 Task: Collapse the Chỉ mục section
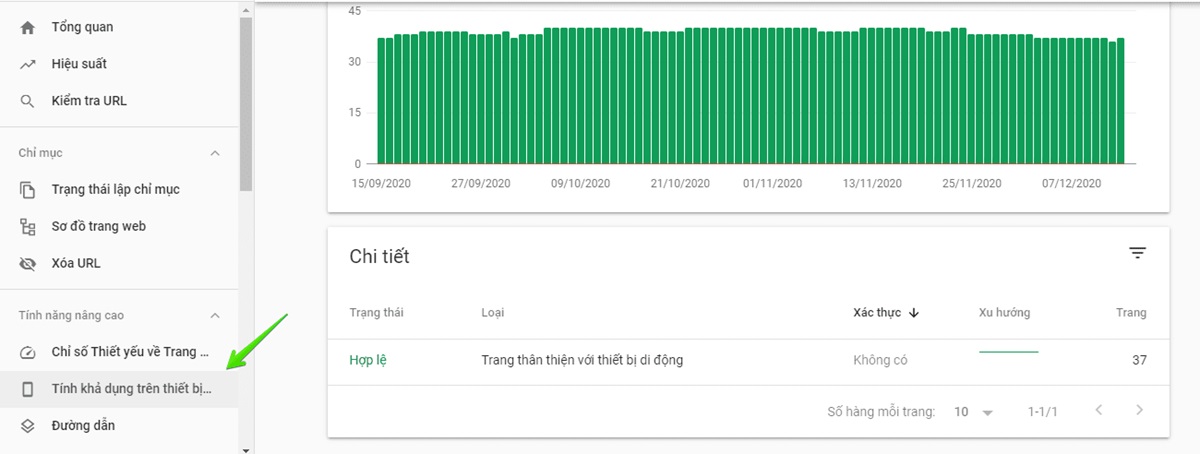pyautogui.click(x=214, y=153)
